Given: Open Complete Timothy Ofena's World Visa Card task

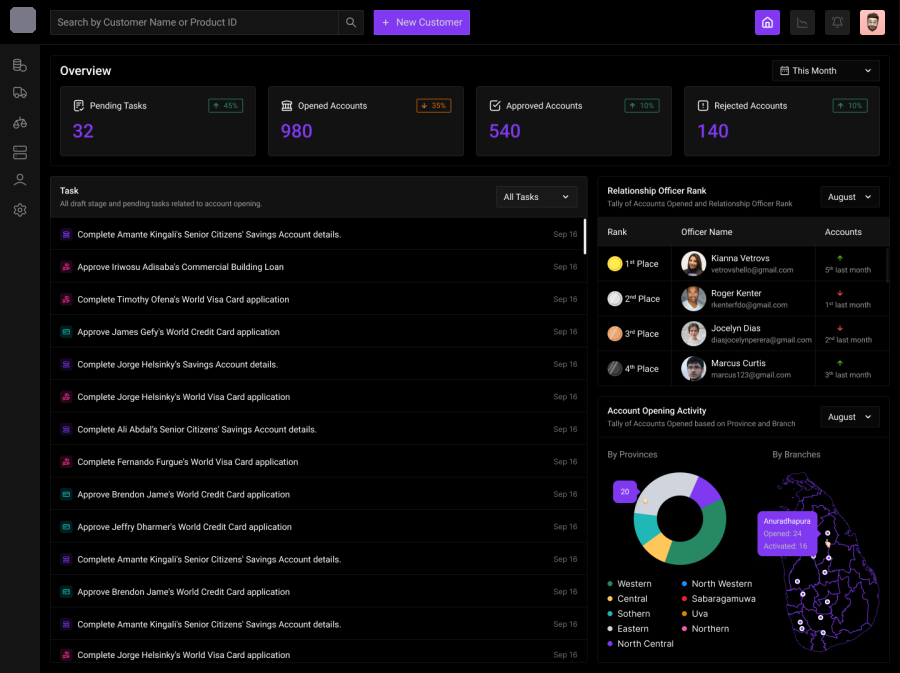Looking at the screenshot, I should (x=319, y=299).
